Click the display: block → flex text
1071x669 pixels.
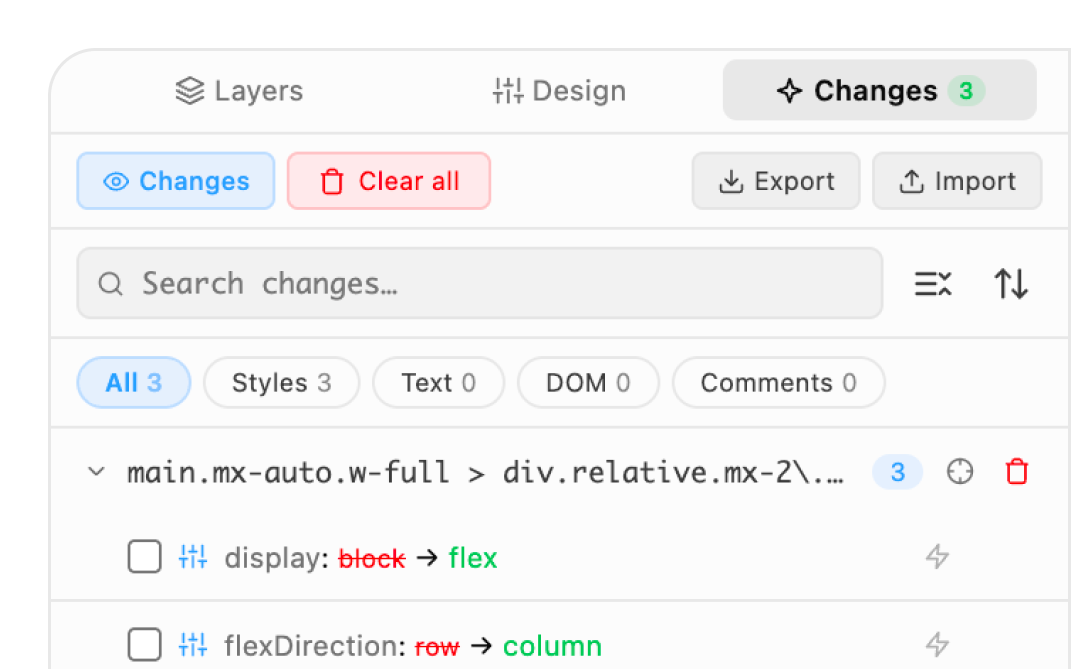click(361, 558)
